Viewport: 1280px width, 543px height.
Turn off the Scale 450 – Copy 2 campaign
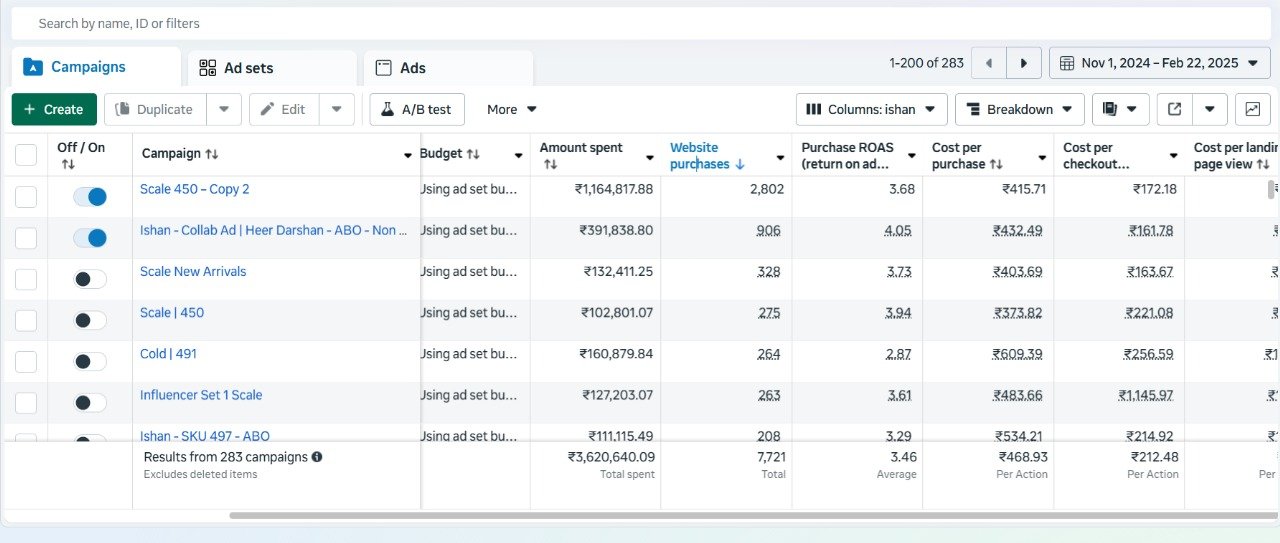90,197
